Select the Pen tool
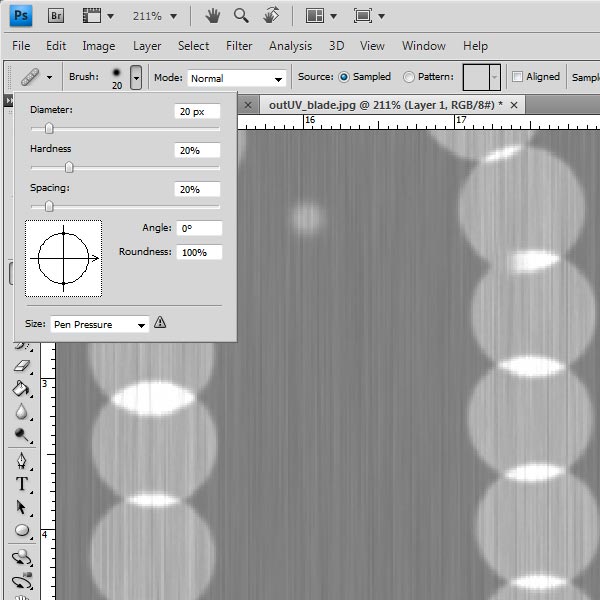This screenshot has height=600, width=600. [x=21, y=460]
